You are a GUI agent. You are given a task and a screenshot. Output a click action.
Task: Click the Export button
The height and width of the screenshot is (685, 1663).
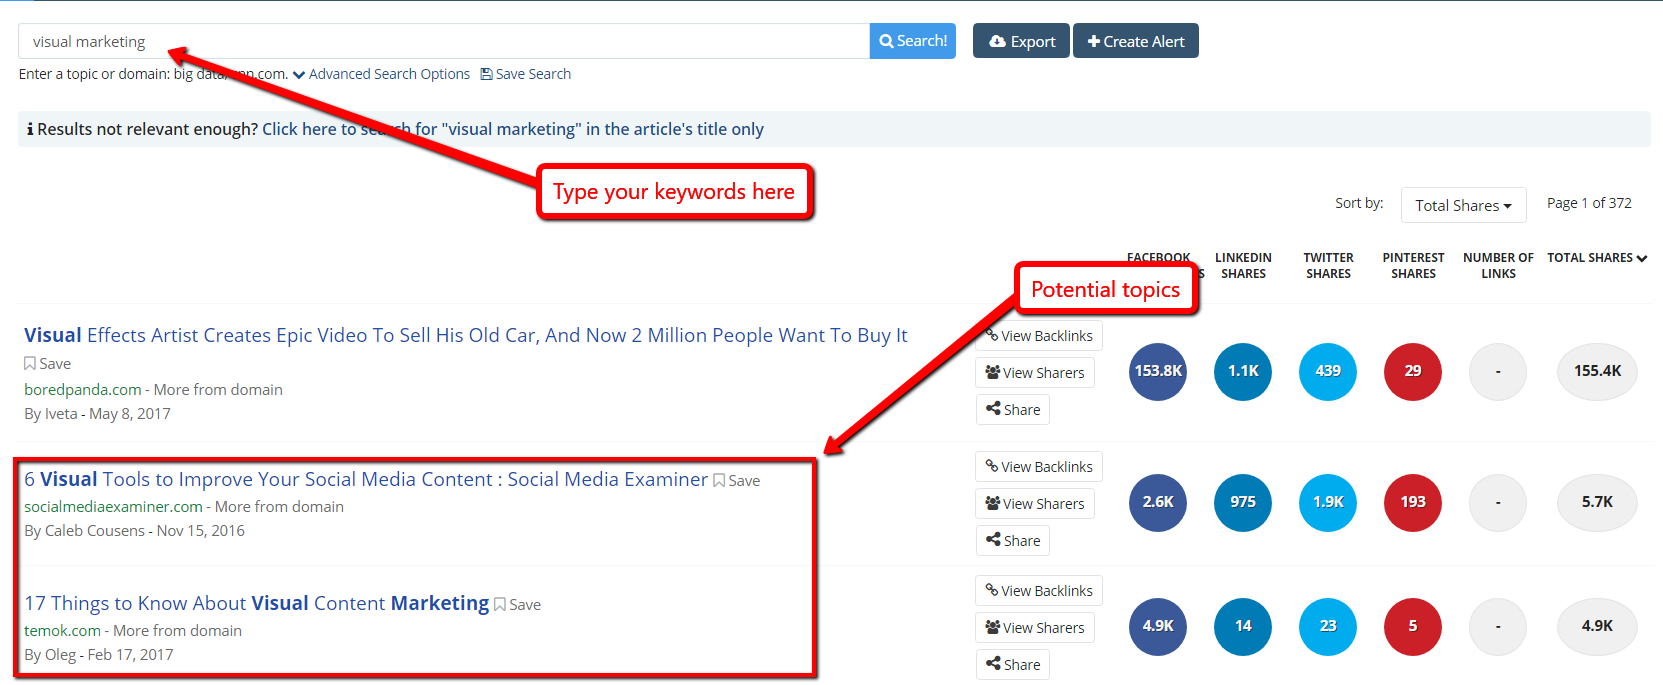(1021, 41)
